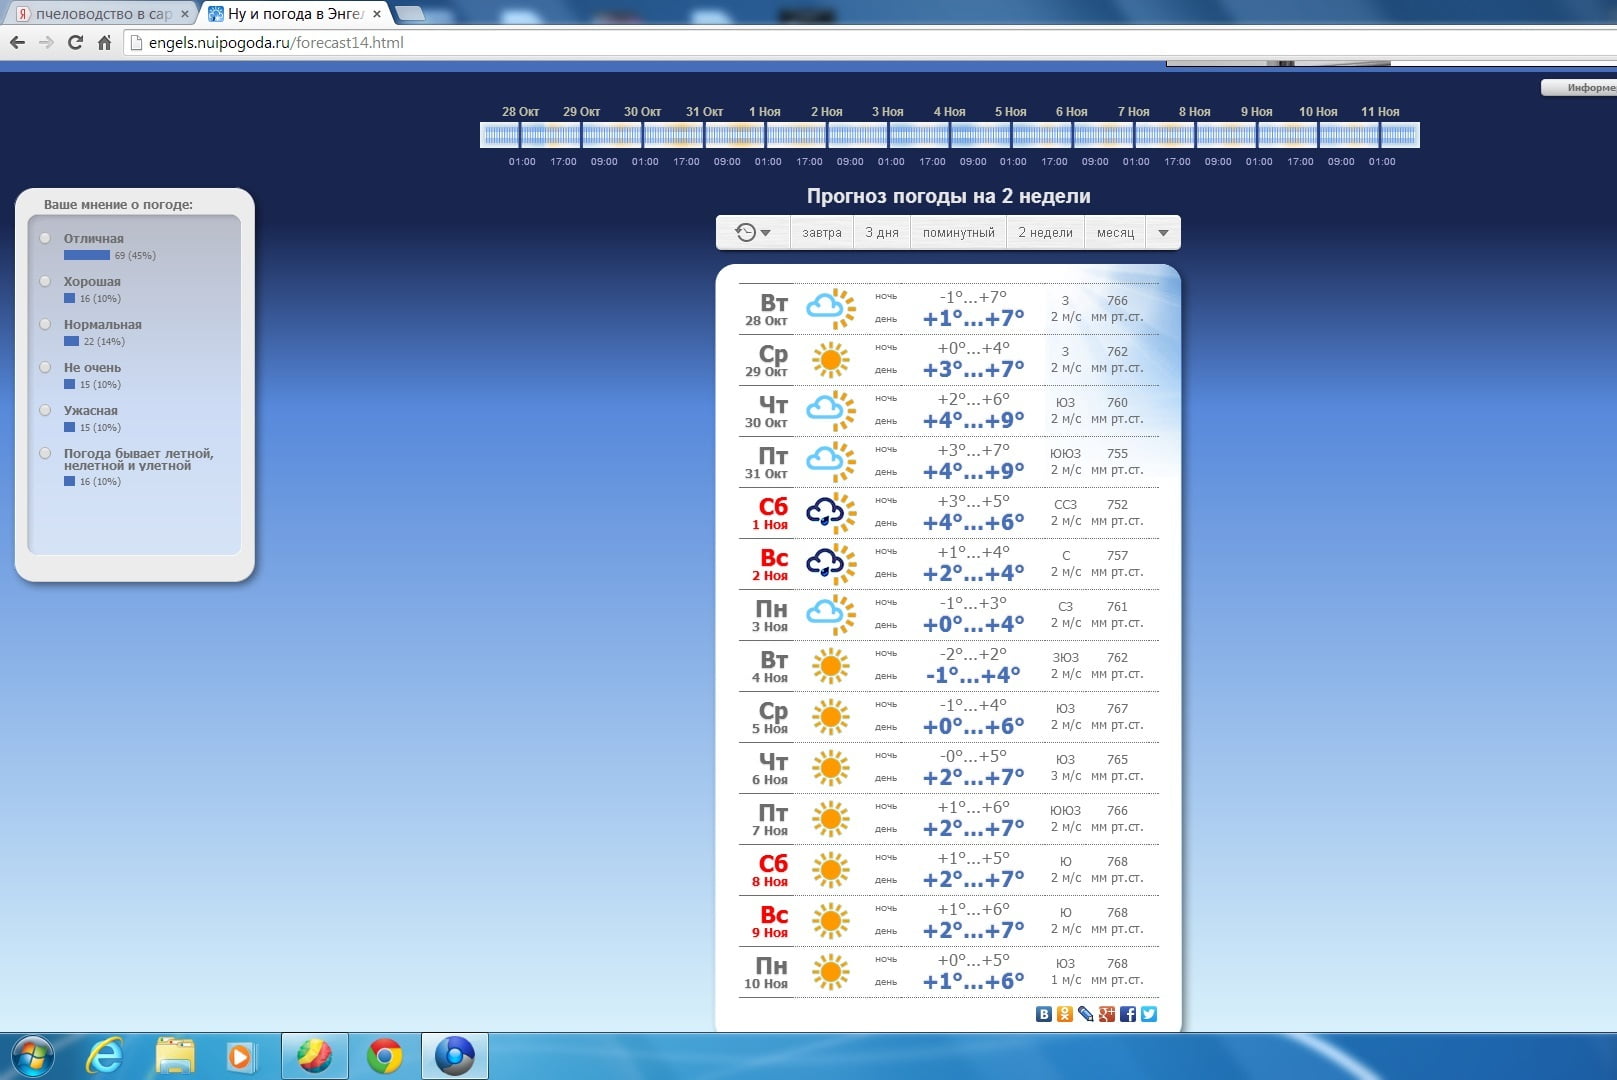This screenshot has width=1617, height=1080.
Task: Select the 'месяц' forecast tab
Action: click(x=1115, y=233)
